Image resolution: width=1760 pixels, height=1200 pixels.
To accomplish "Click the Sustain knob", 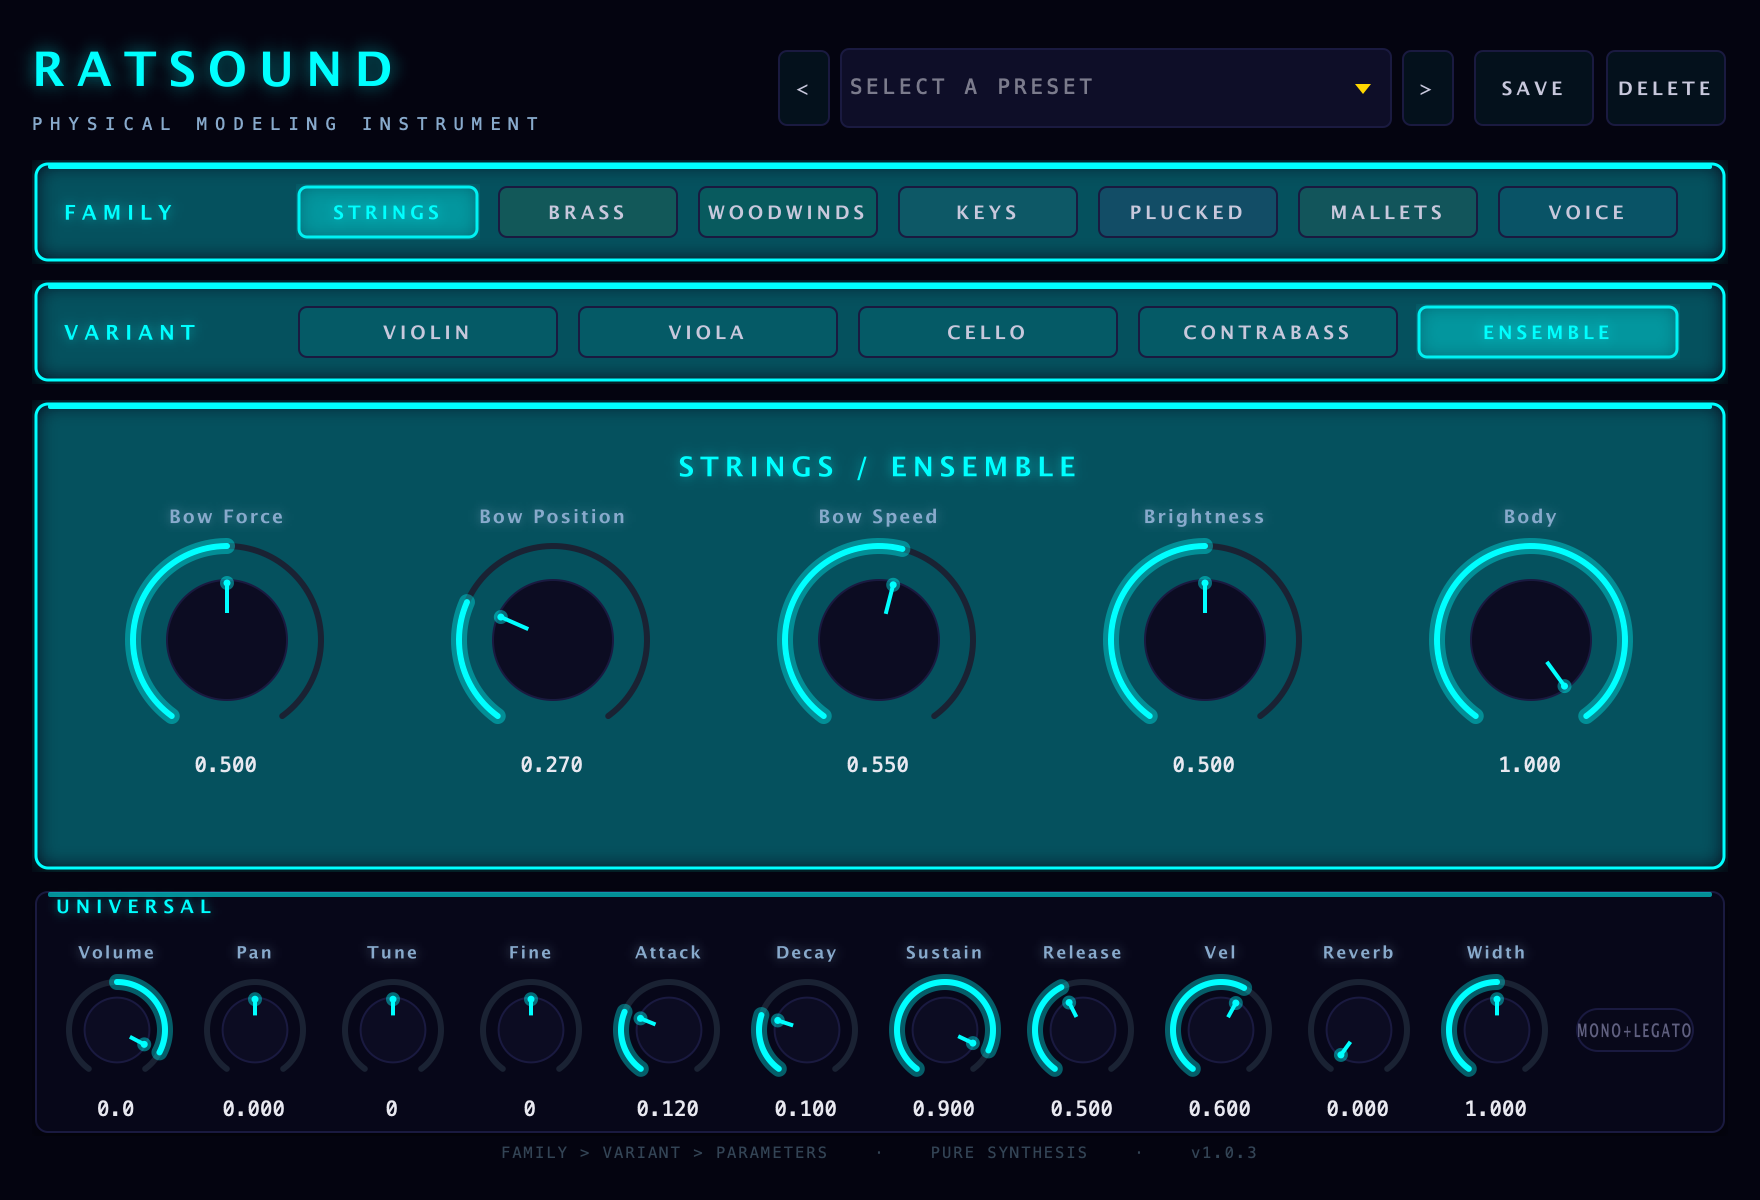I will tap(945, 1030).
